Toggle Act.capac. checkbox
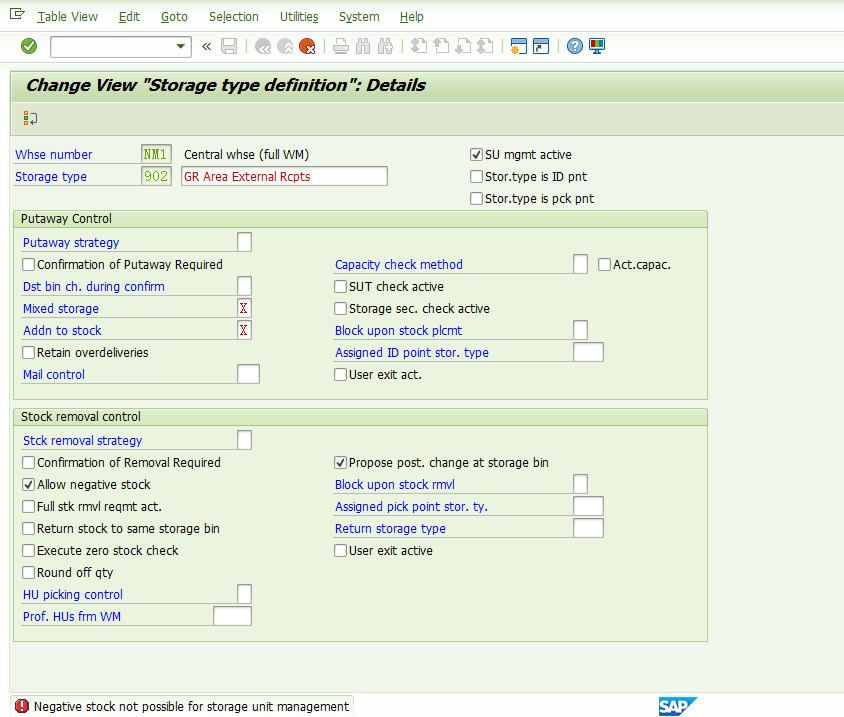Viewport: 844px width, 717px height. [604, 265]
